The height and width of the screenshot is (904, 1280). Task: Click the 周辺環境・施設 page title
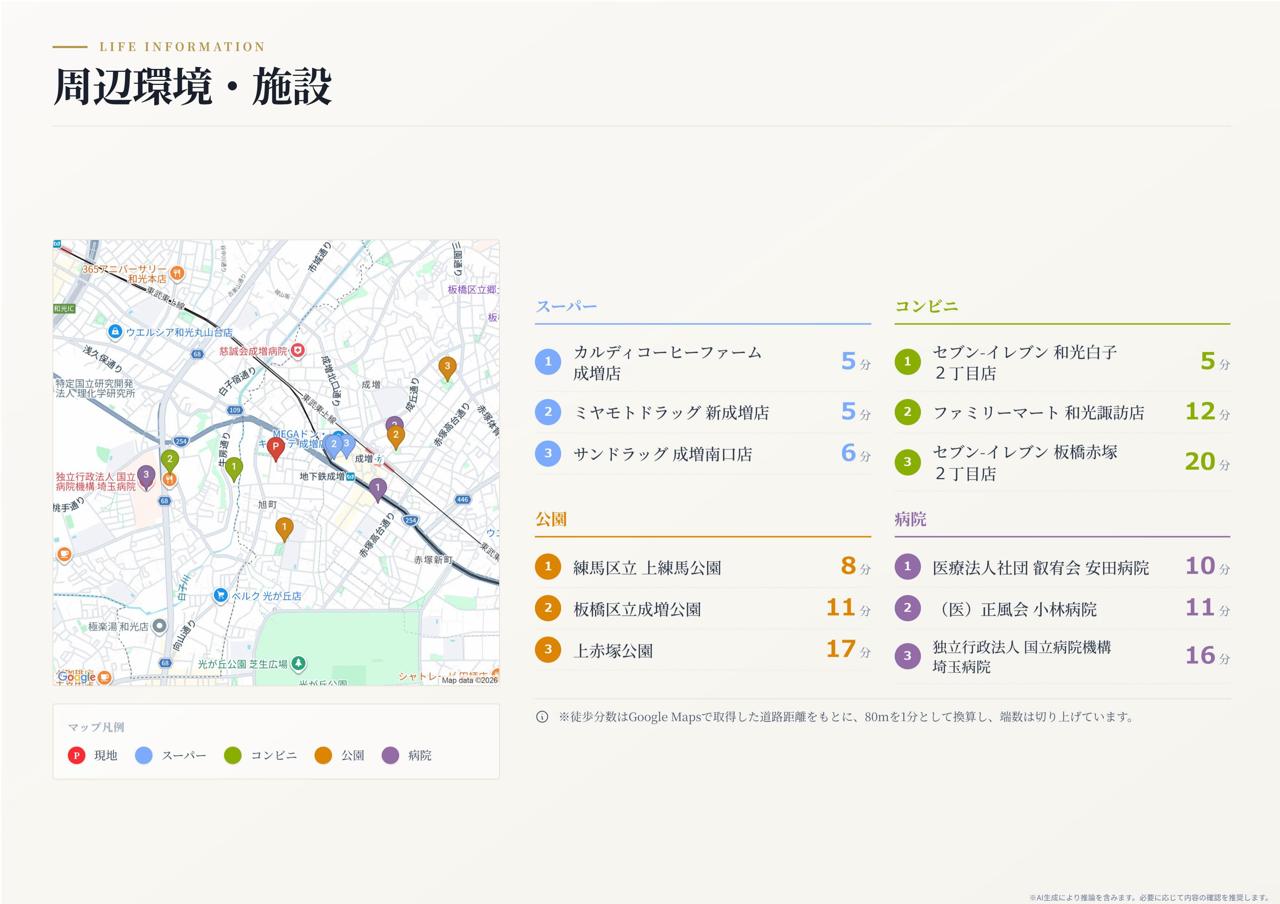(192, 87)
